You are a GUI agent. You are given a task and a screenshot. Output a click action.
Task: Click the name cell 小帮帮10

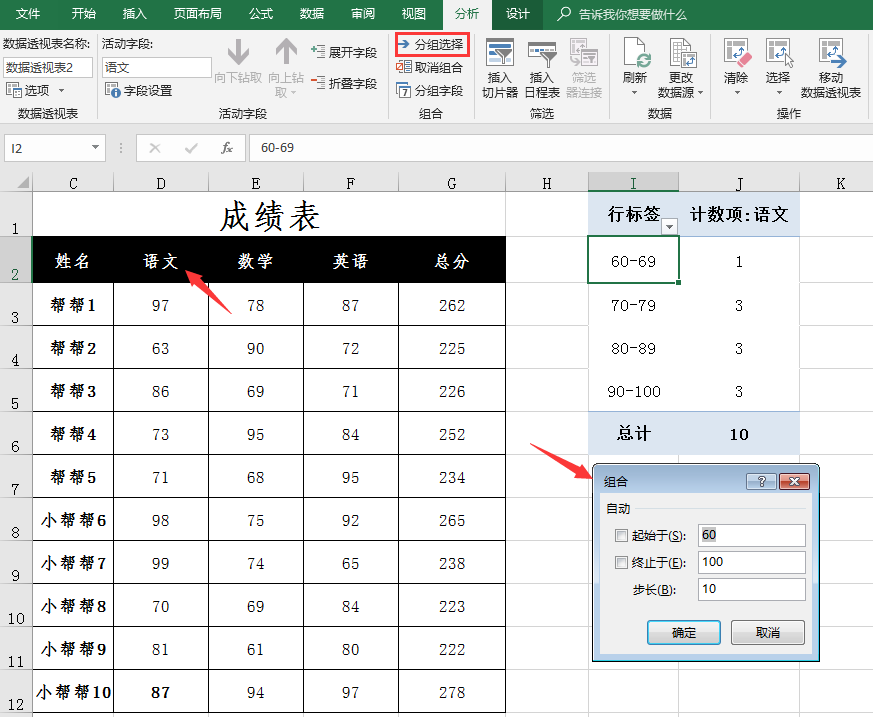(x=73, y=691)
